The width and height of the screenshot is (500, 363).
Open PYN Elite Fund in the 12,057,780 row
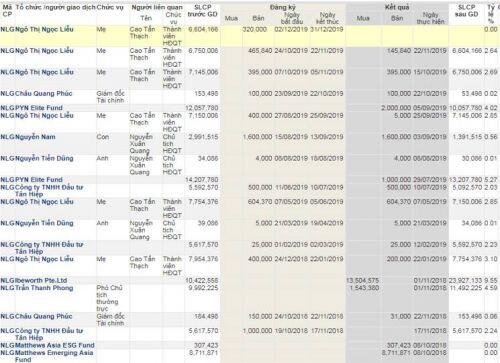pos(39,108)
